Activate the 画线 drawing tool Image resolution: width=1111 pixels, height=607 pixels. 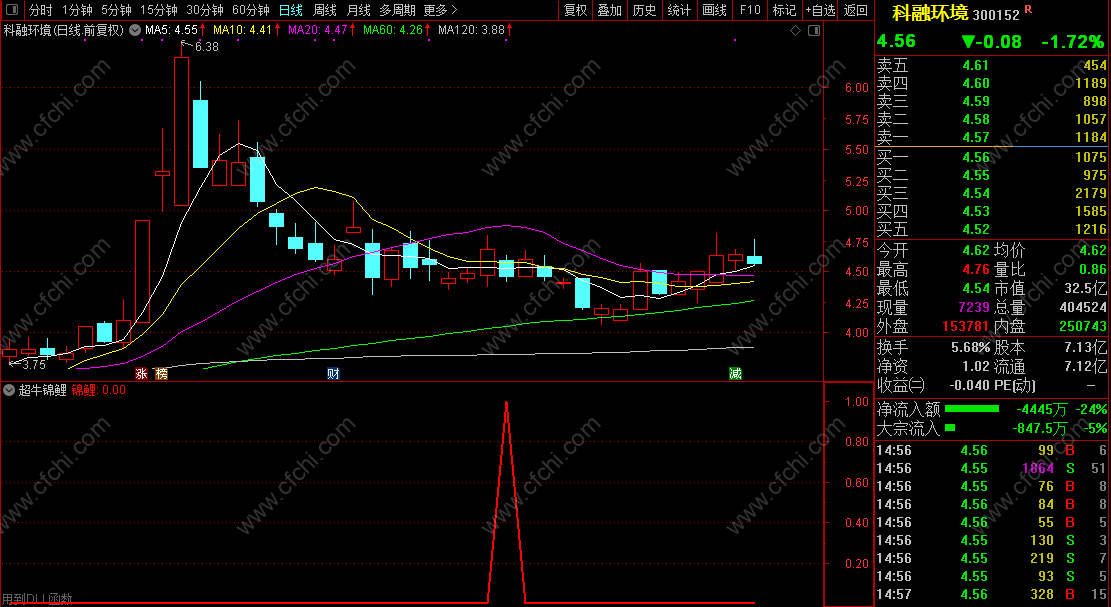(714, 10)
